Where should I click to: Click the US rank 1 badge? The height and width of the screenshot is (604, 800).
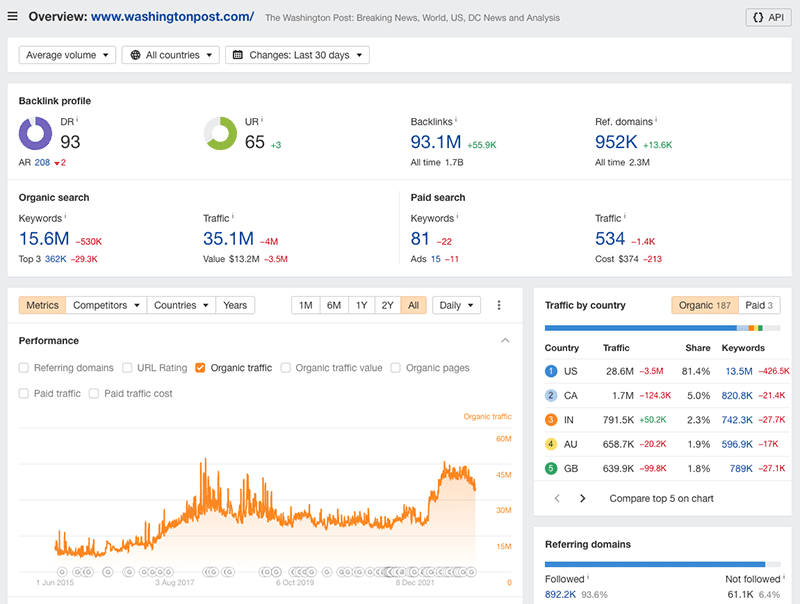click(551, 371)
